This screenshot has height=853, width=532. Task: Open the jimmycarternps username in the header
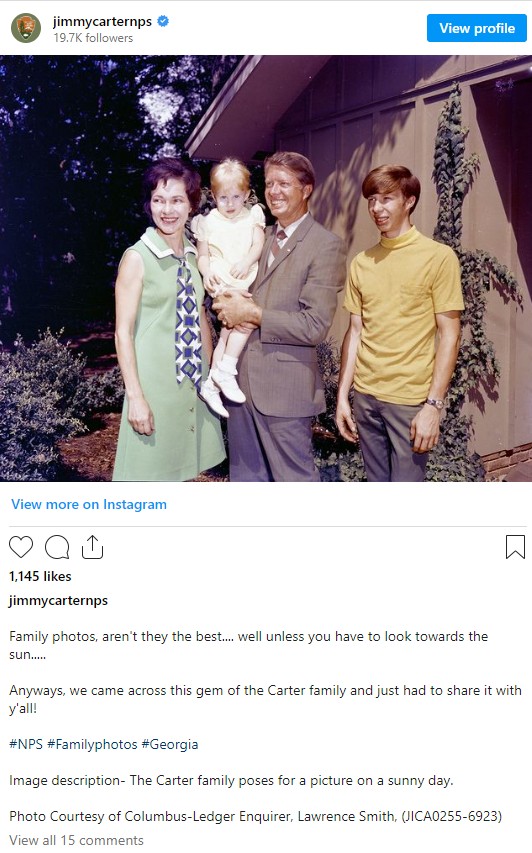pyautogui.click(x=102, y=21)
